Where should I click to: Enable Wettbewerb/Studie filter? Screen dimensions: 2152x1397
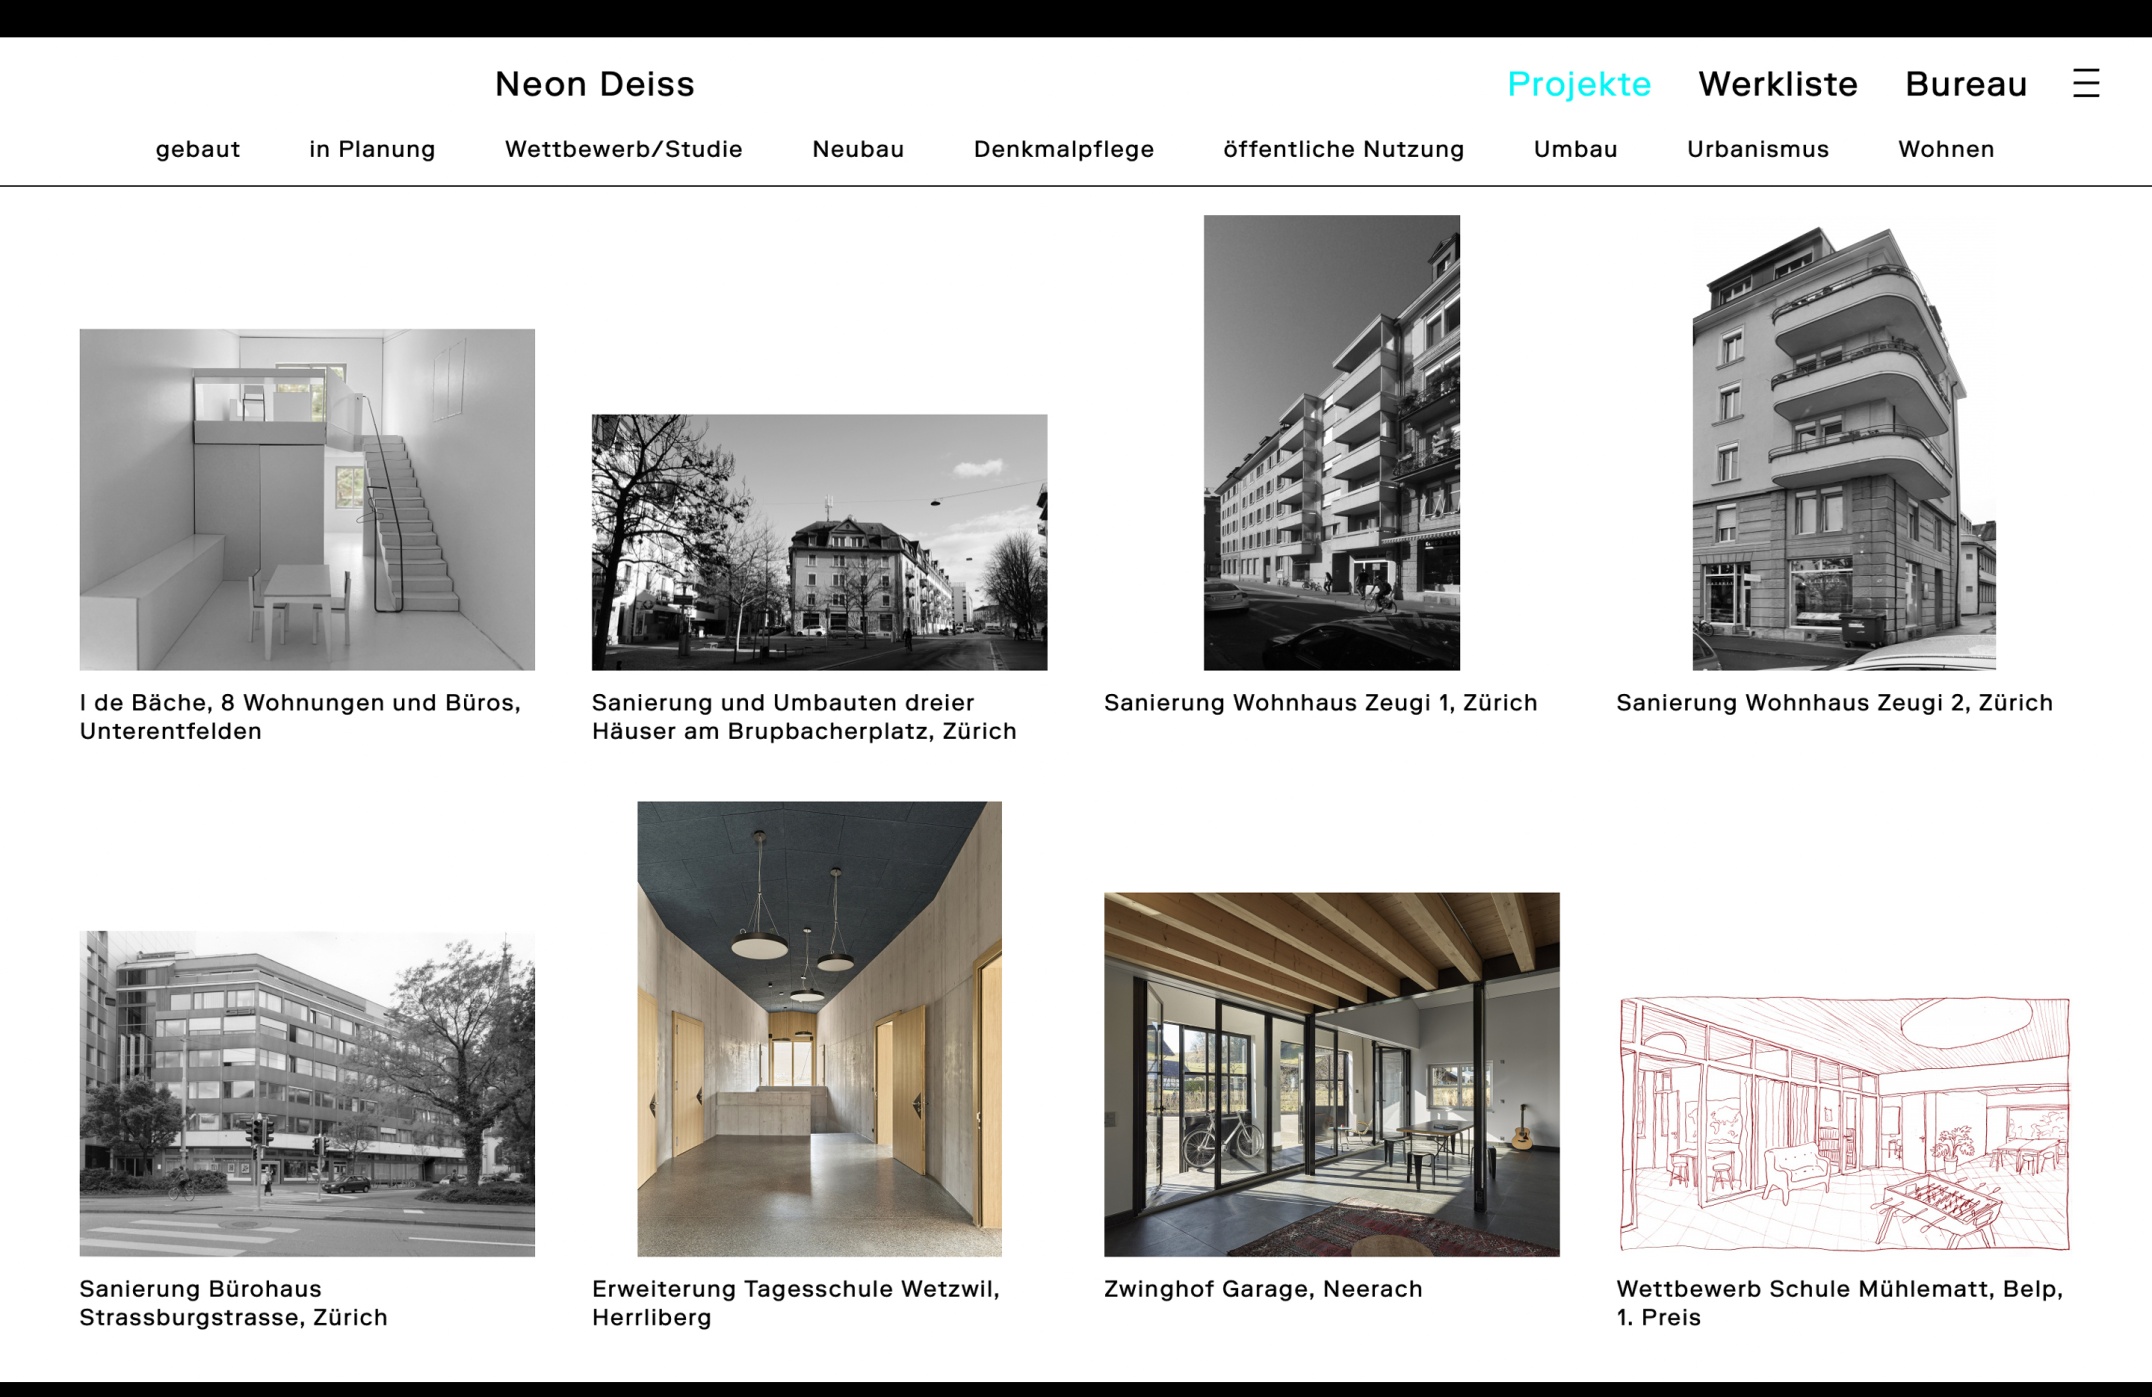coord(623,149)
